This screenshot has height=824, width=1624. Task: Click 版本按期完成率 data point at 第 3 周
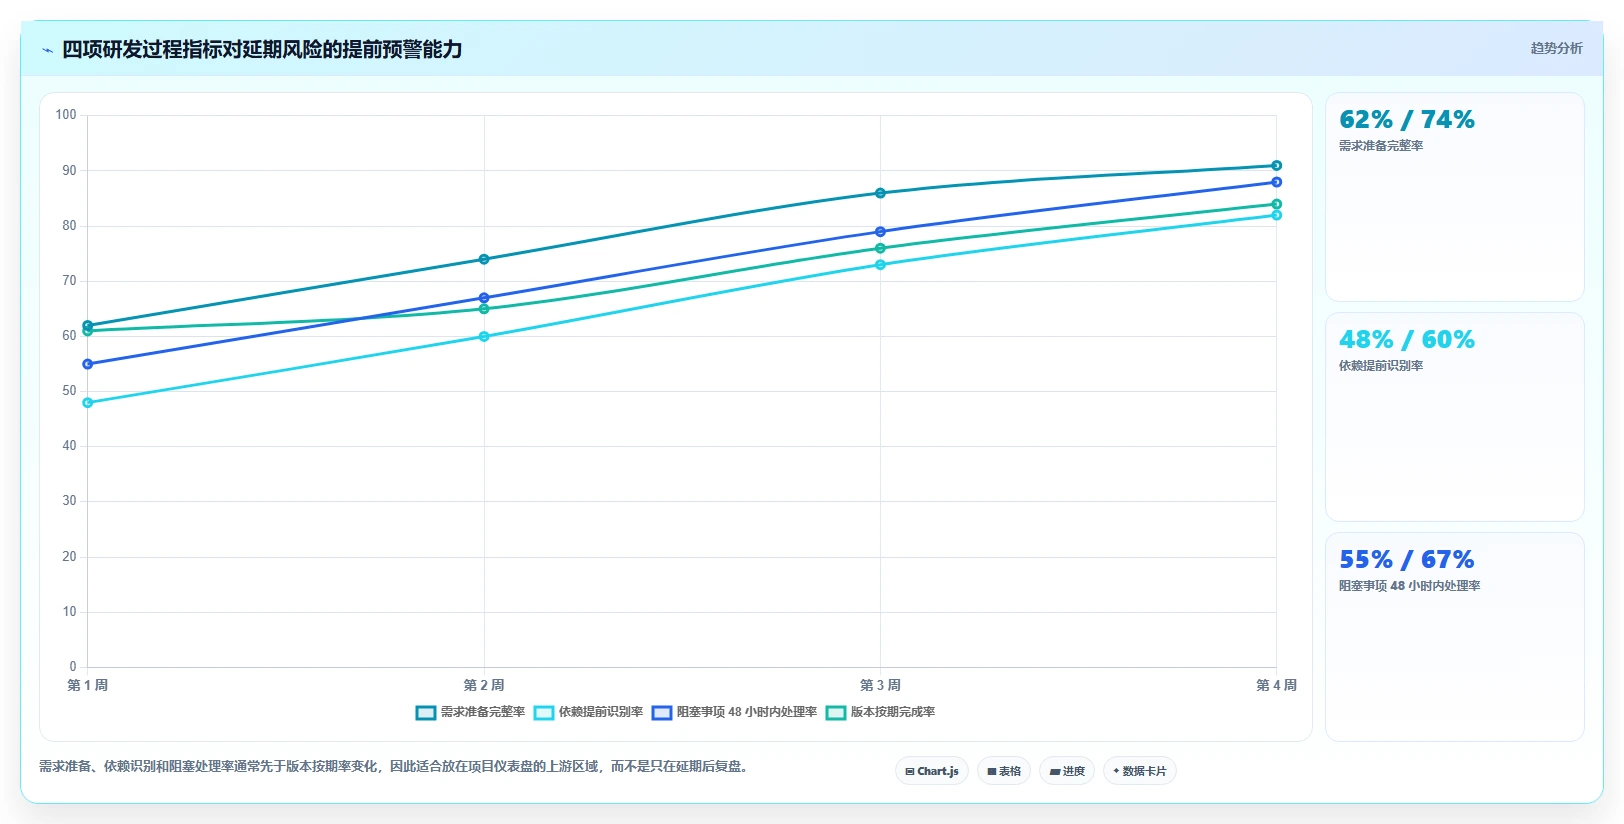click(x=880, y=248)
